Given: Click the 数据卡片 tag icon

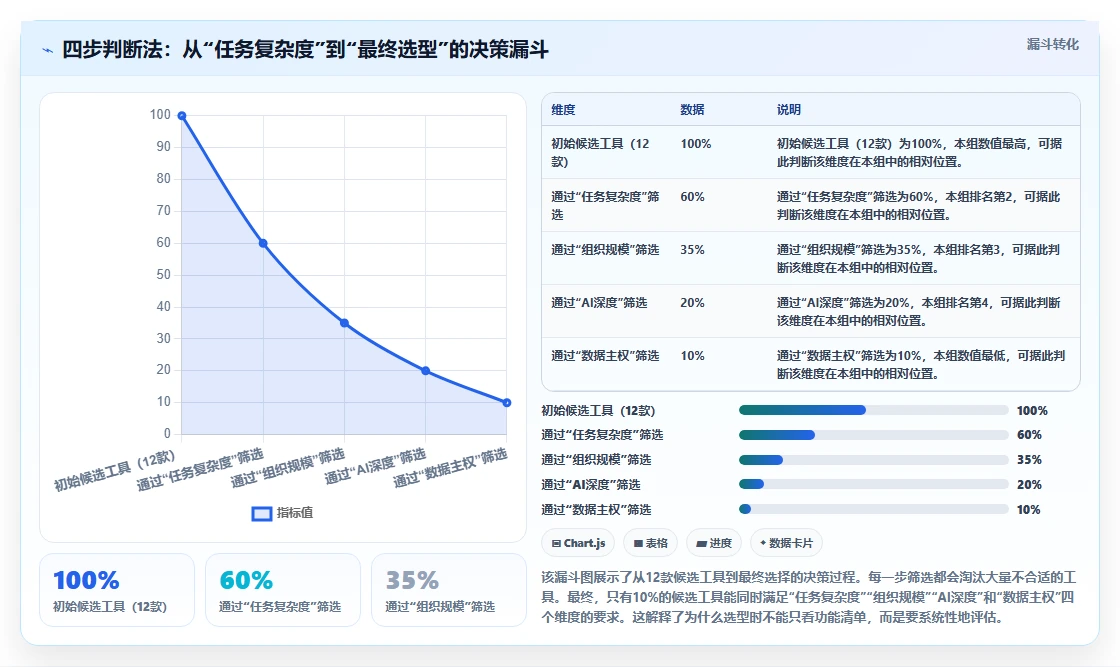Looking at the screenshot, I should point(763,543).
